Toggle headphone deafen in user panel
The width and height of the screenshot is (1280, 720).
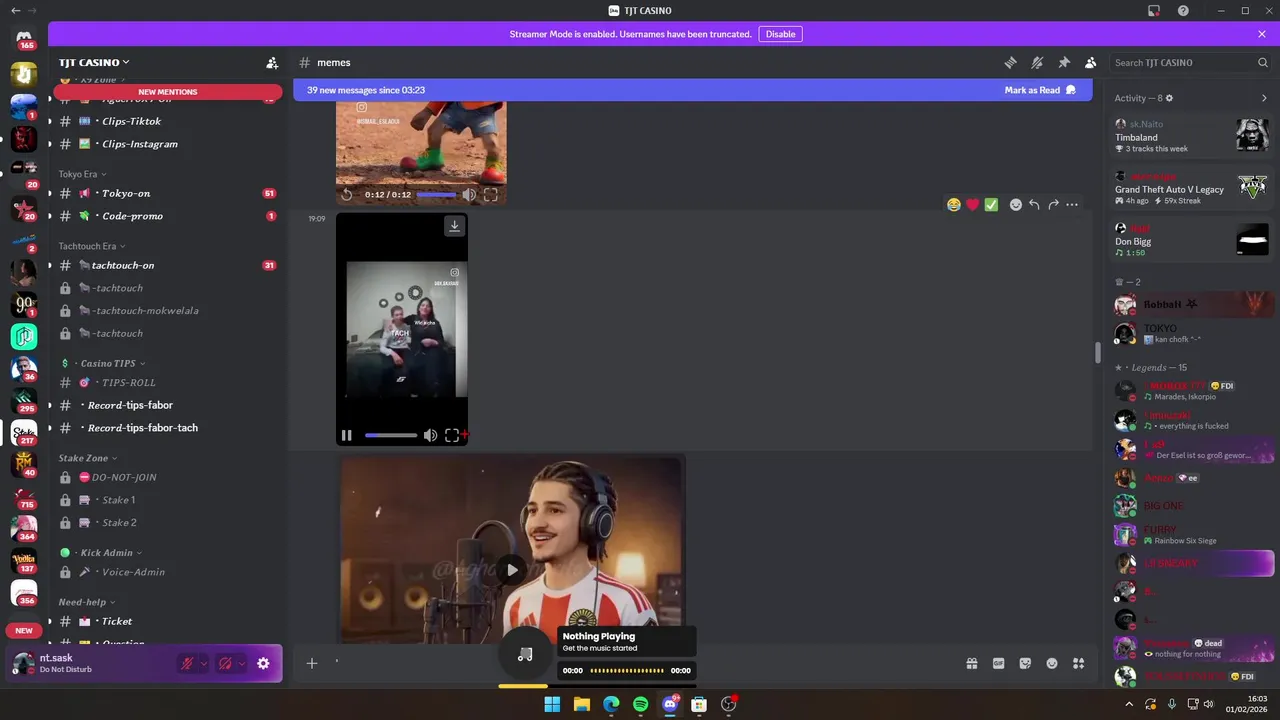225,663
